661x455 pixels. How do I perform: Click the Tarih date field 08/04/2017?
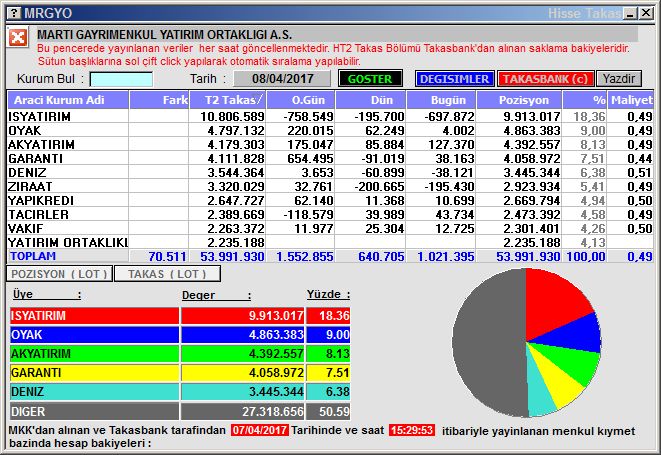pyautogui.click(x=282, y=79)
